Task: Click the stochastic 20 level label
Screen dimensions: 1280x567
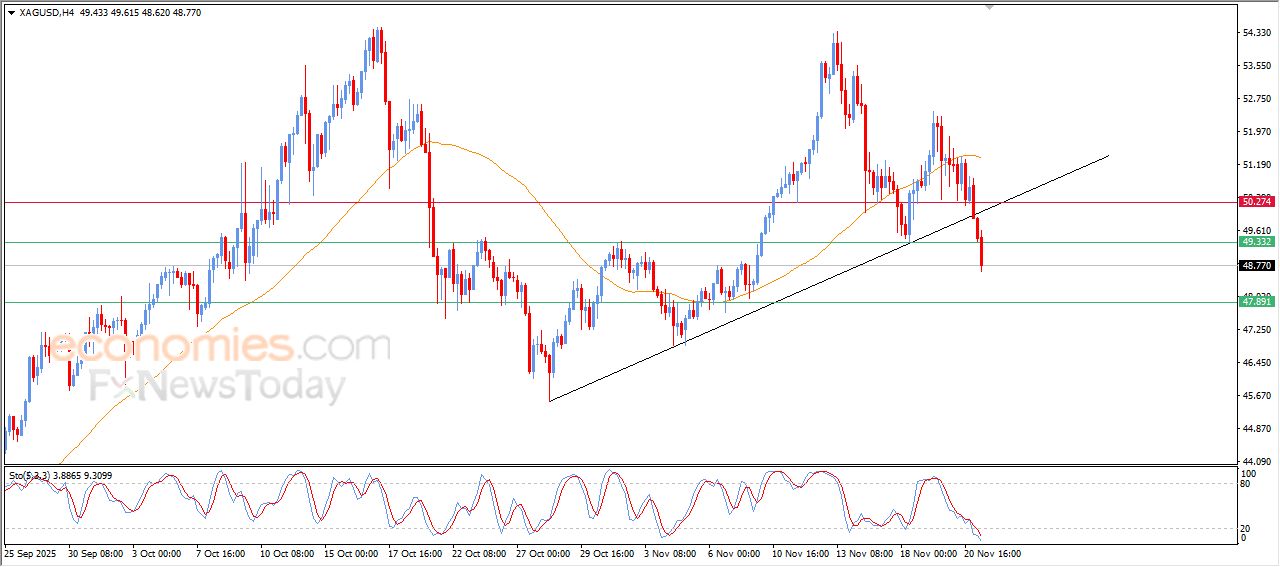Action: point(1247,527)
